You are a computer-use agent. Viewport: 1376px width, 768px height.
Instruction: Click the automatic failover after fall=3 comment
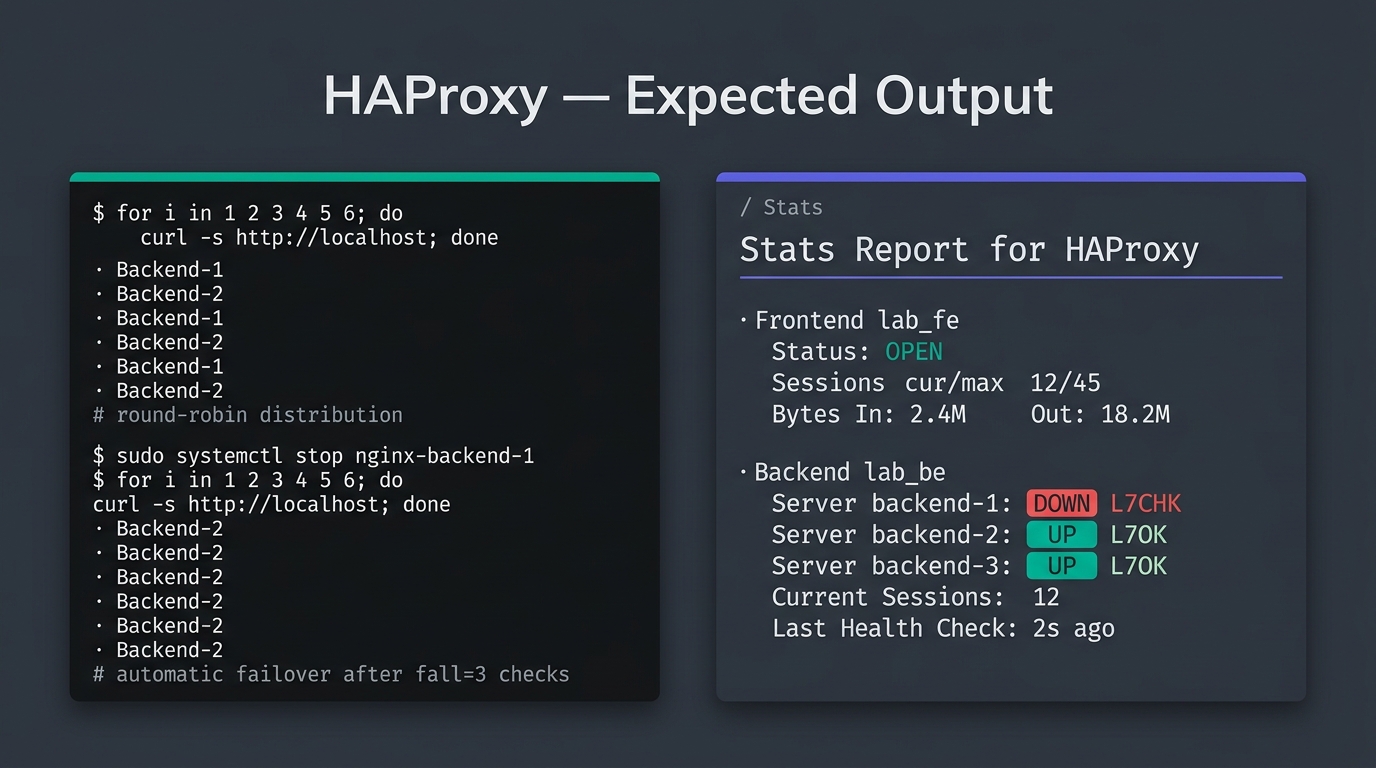point(331,674)
